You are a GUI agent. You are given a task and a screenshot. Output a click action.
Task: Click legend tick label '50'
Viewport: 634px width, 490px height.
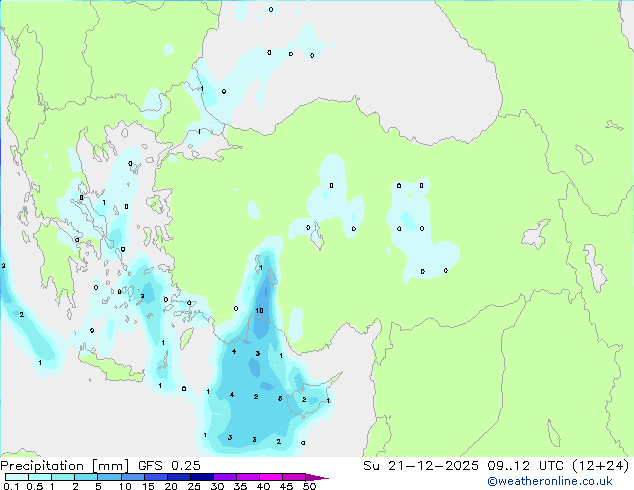click(309, 486)
